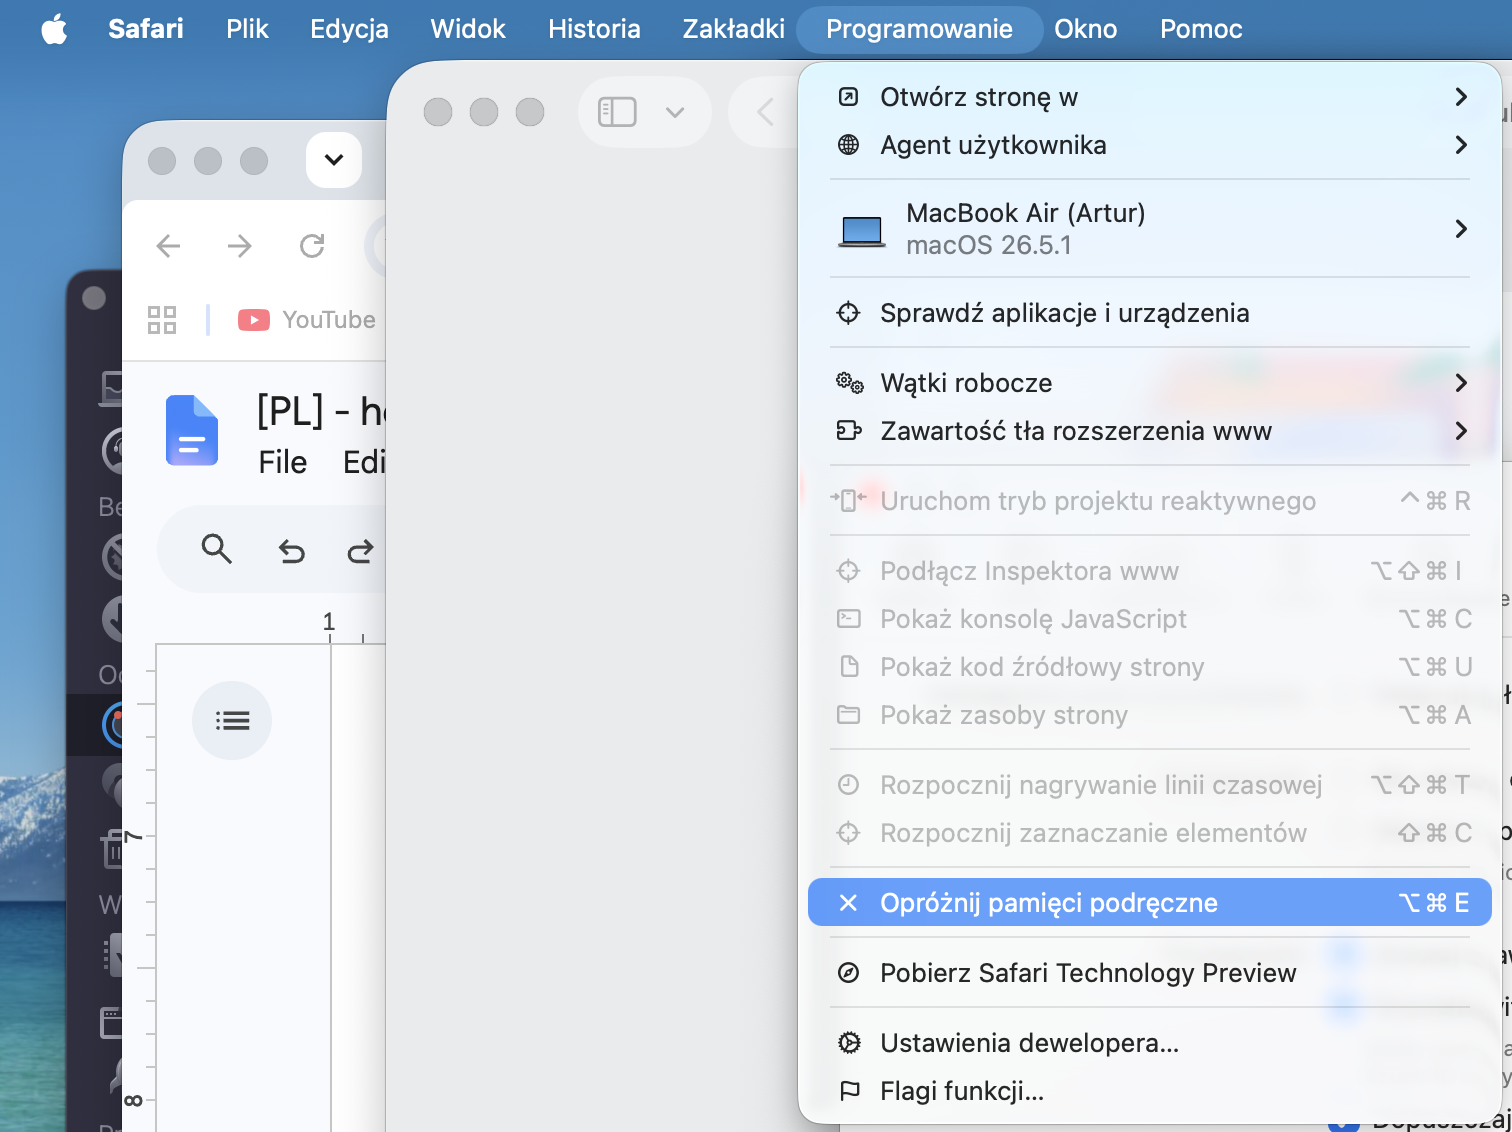Open the Zakładki menu
The image size is (1512, 1132).
click(734, 29)
